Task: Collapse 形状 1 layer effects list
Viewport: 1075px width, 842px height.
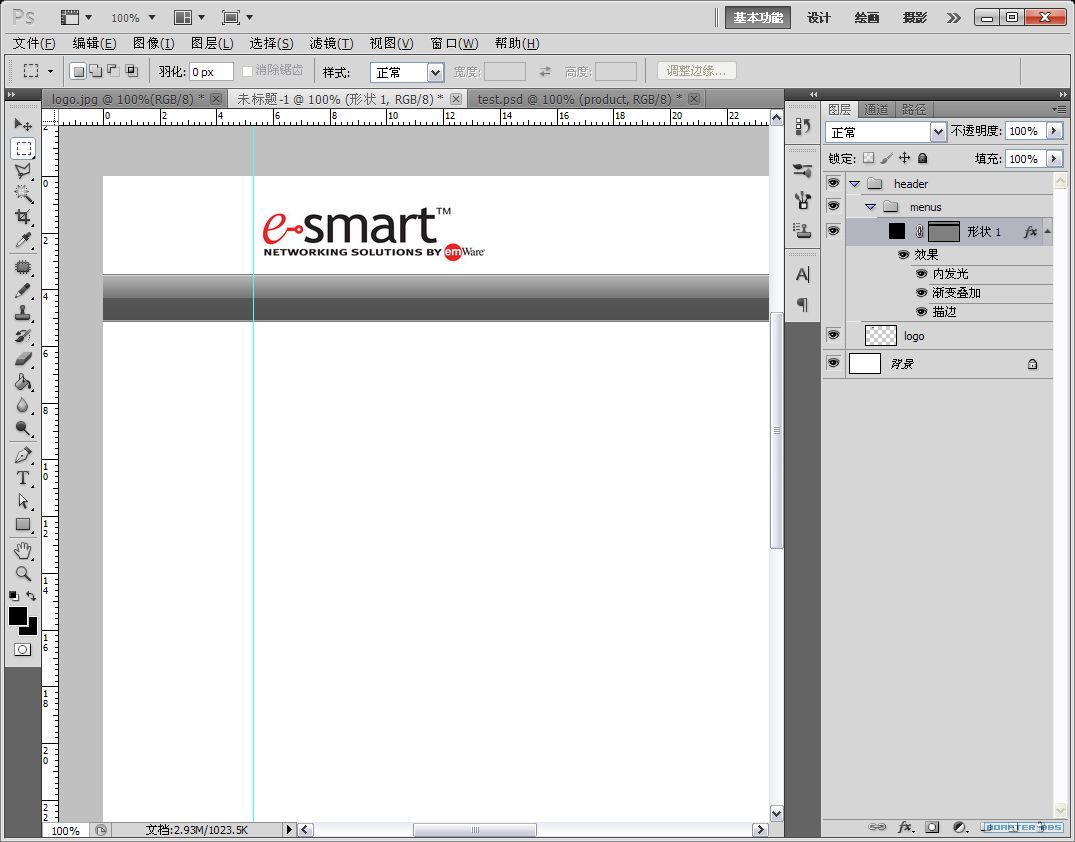Action: [1048, 232]
